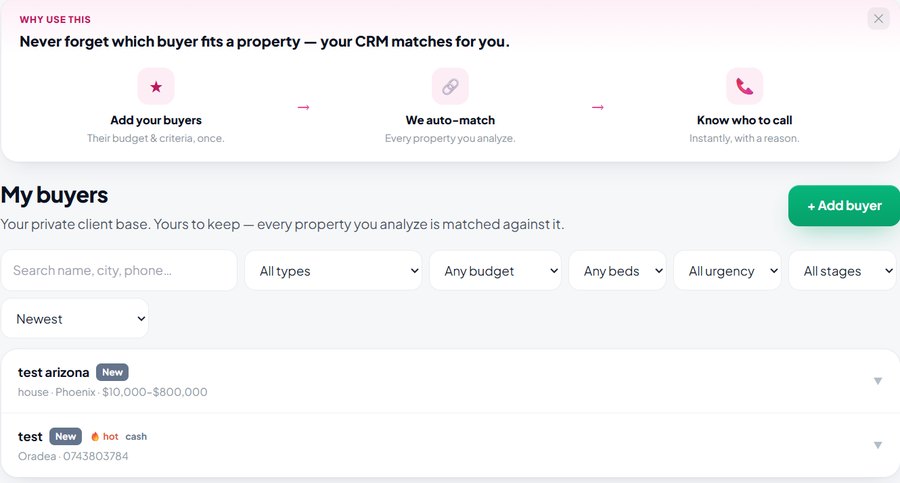Click the flame hot icon on test buyer

[x=95, y=436]
